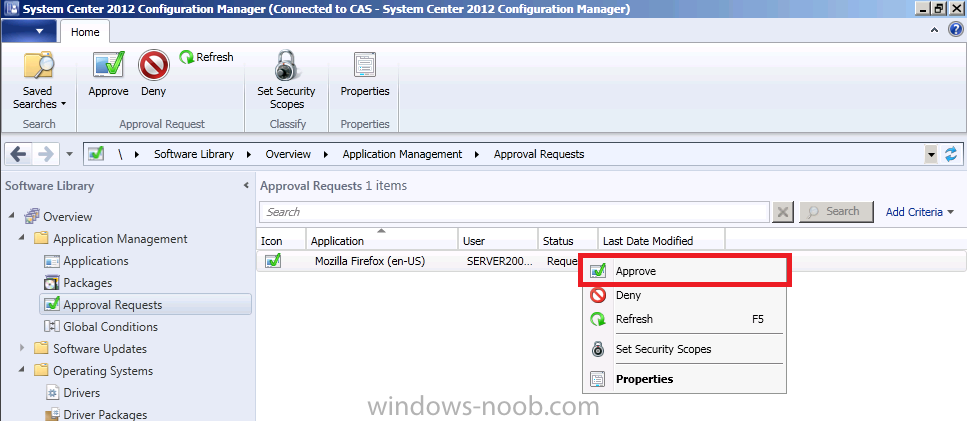Click the Search input field
Viewport: 967px width, 421px height.
[x=514, y=212]
